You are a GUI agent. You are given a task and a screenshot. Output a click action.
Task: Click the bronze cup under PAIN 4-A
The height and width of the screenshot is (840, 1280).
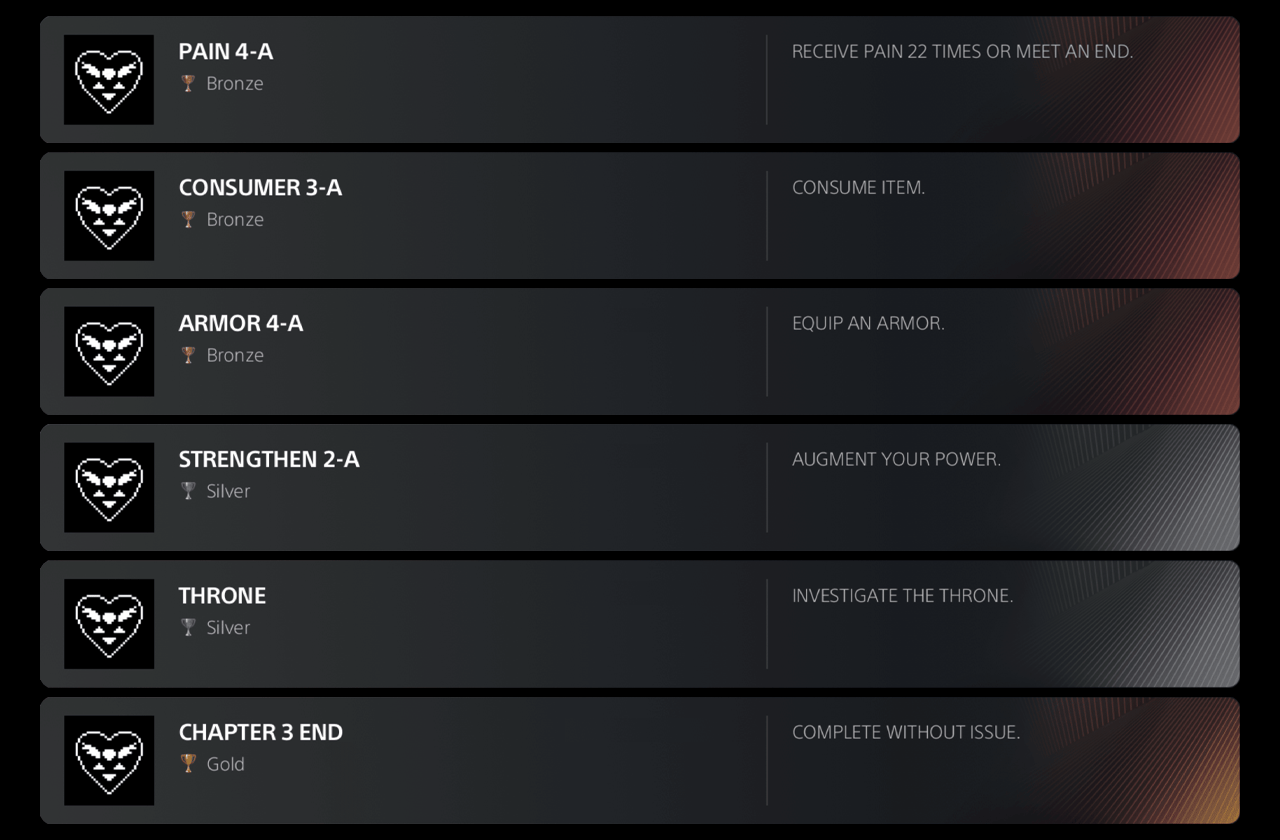(x=188, y=83)
